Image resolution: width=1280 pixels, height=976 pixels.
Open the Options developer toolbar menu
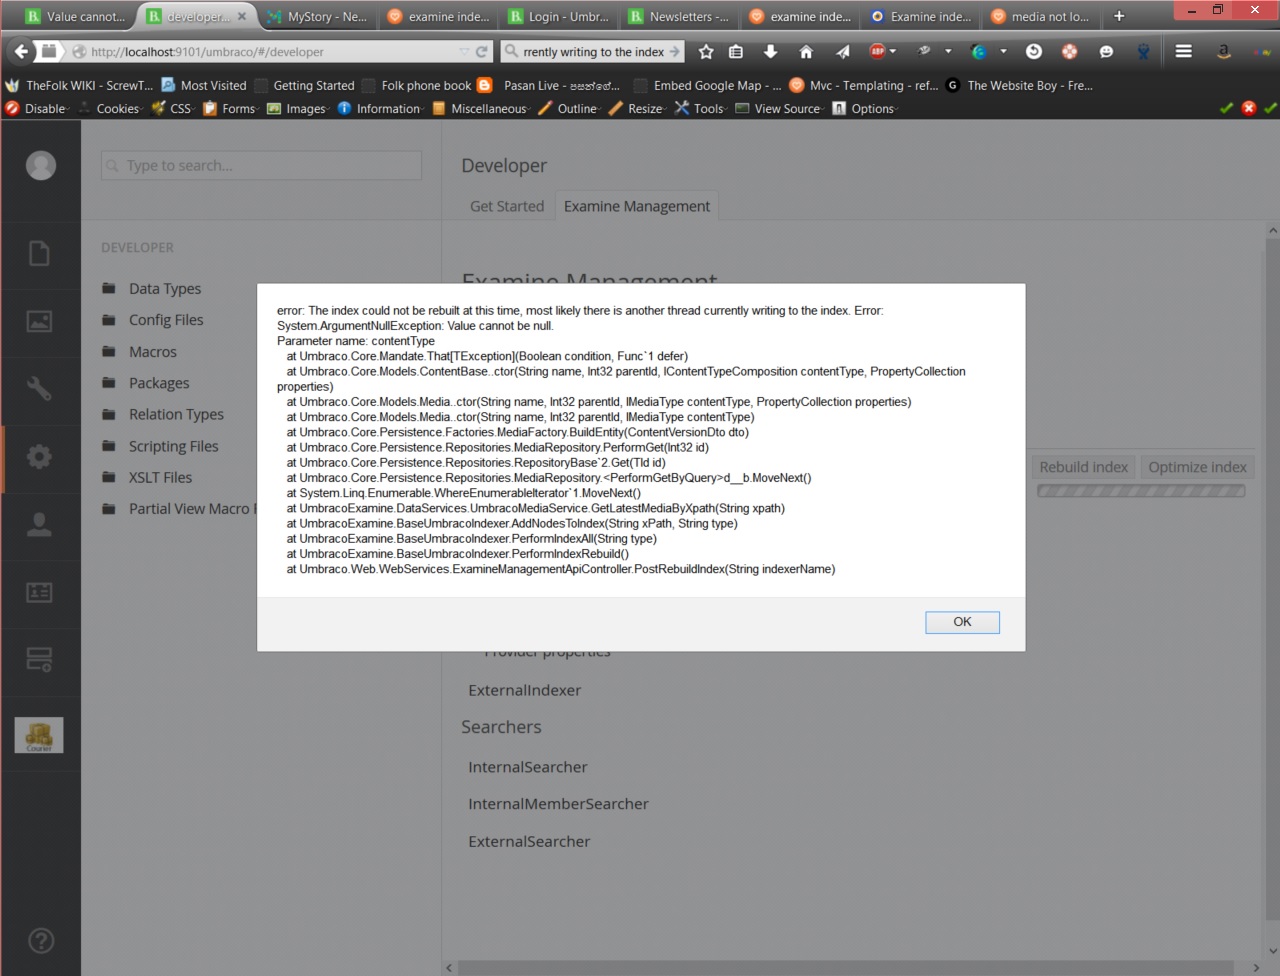tap(865, 108)
